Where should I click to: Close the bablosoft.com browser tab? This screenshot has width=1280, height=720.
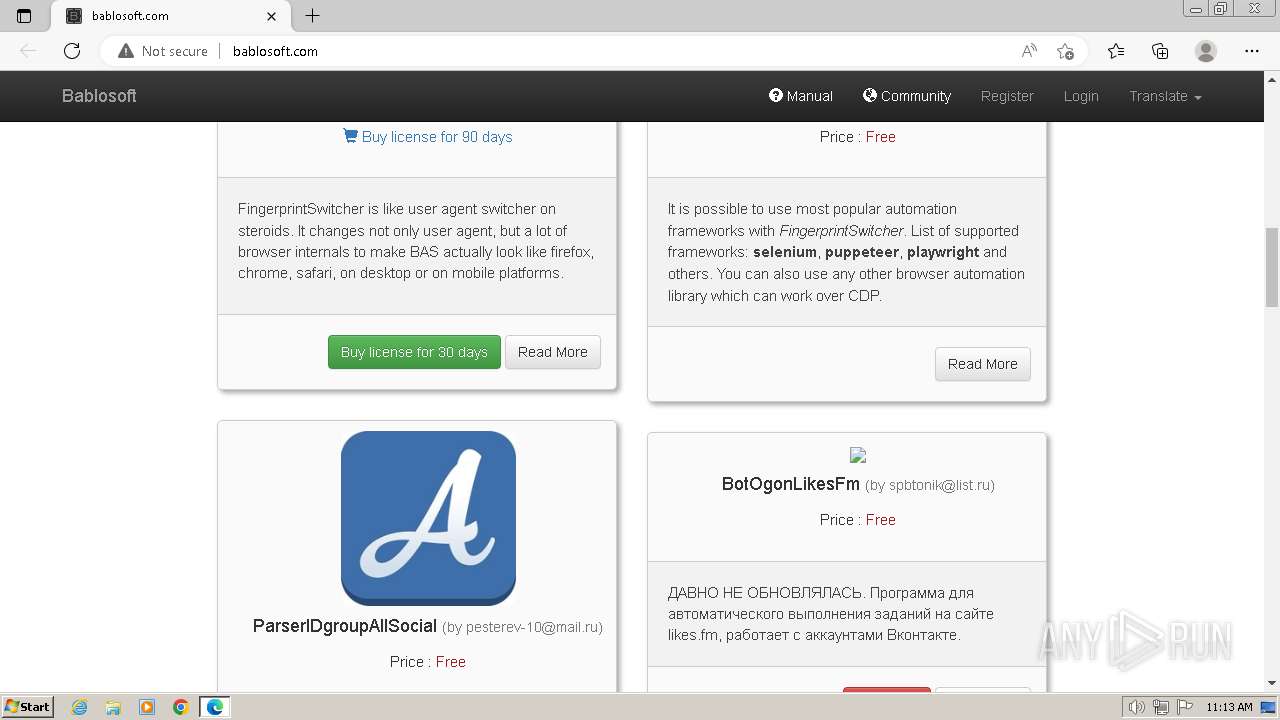[272, 16]
